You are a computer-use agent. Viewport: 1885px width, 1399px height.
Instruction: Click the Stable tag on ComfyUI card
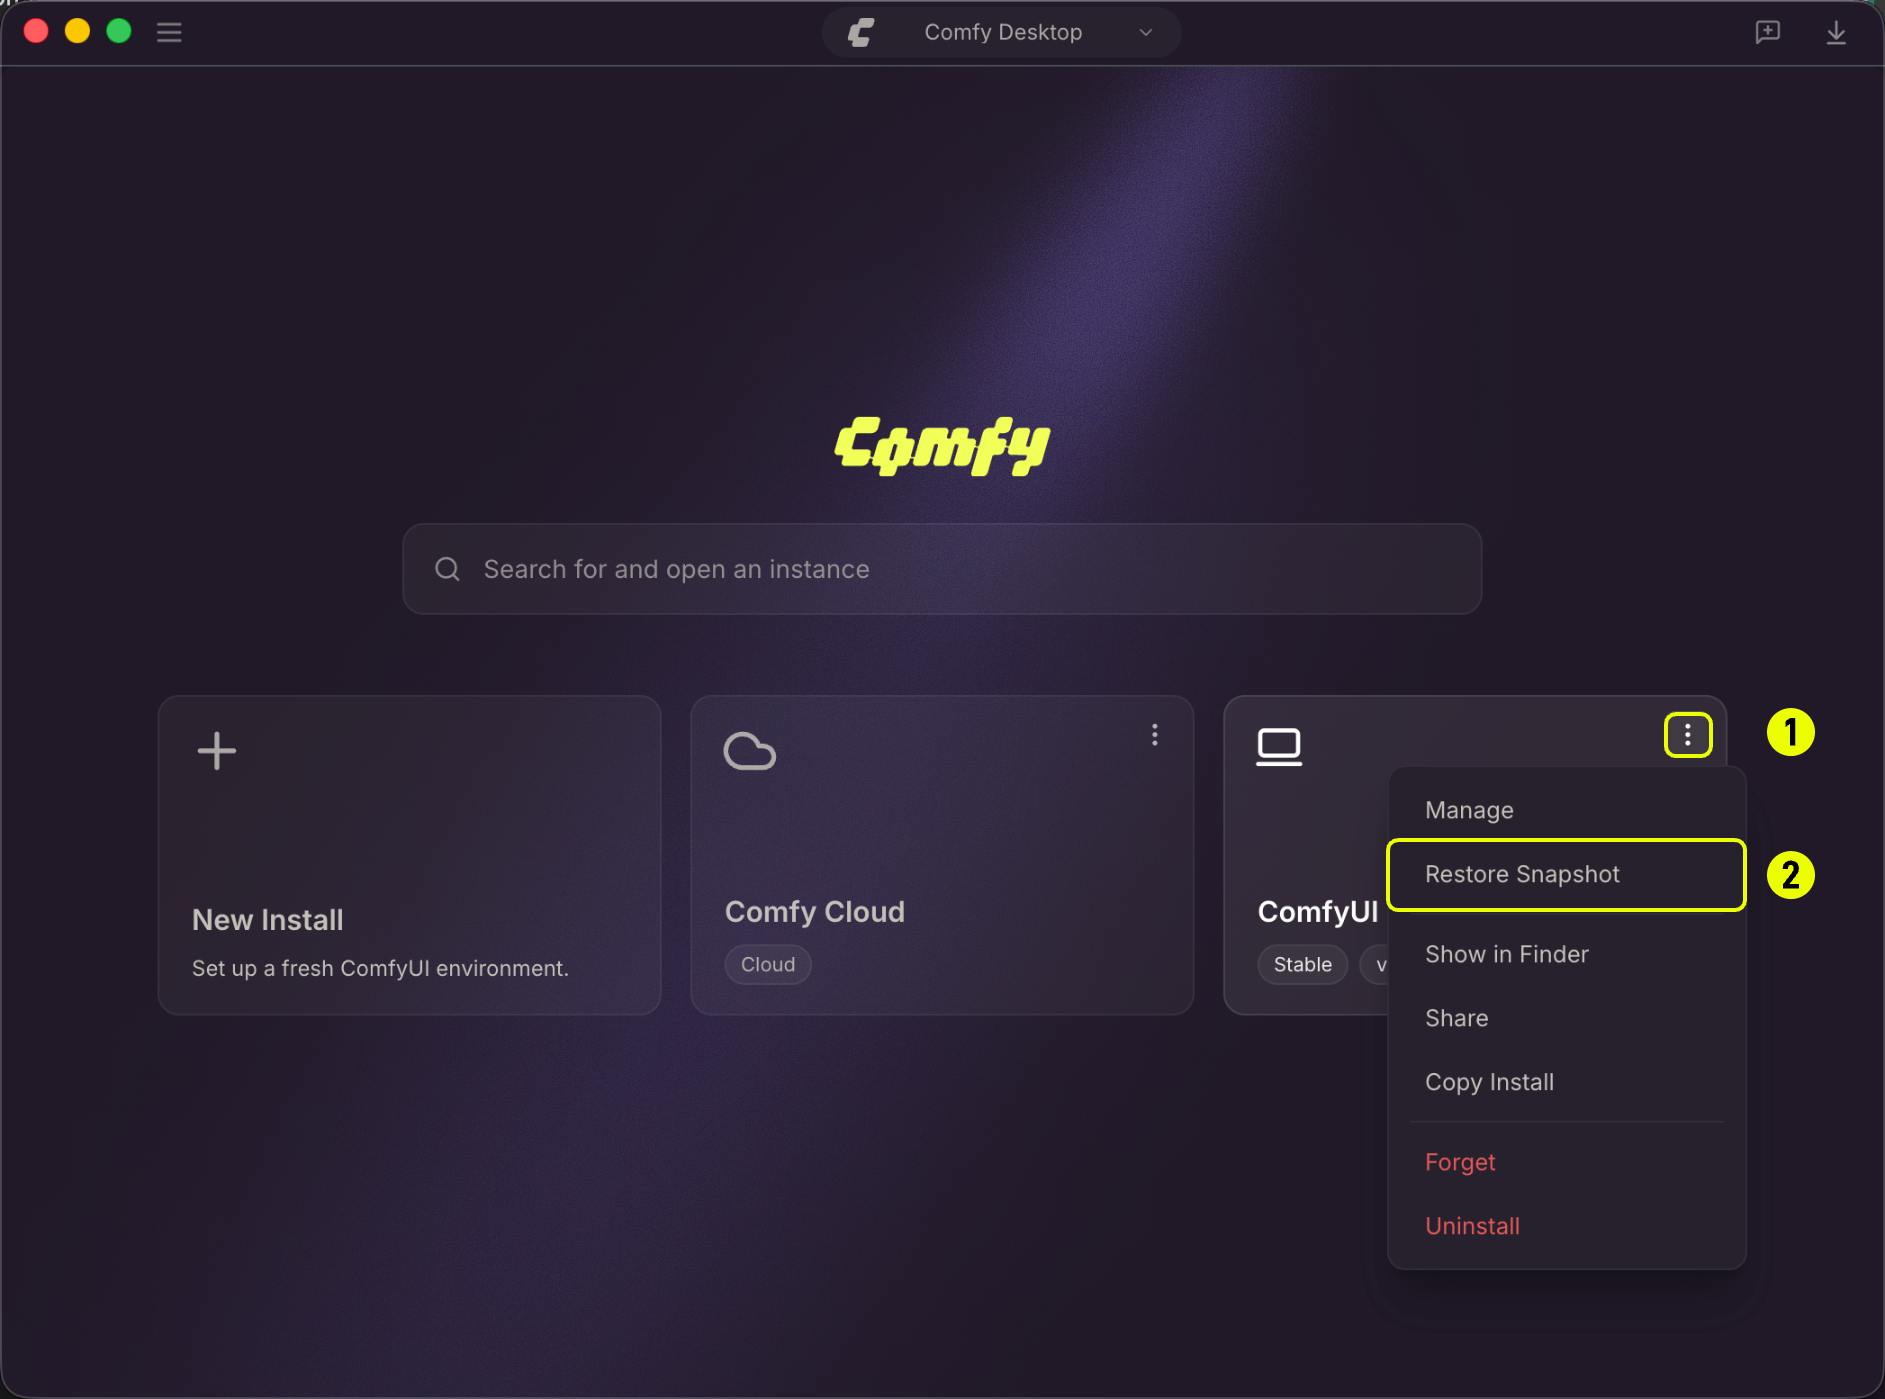[x=1302, y=965]
